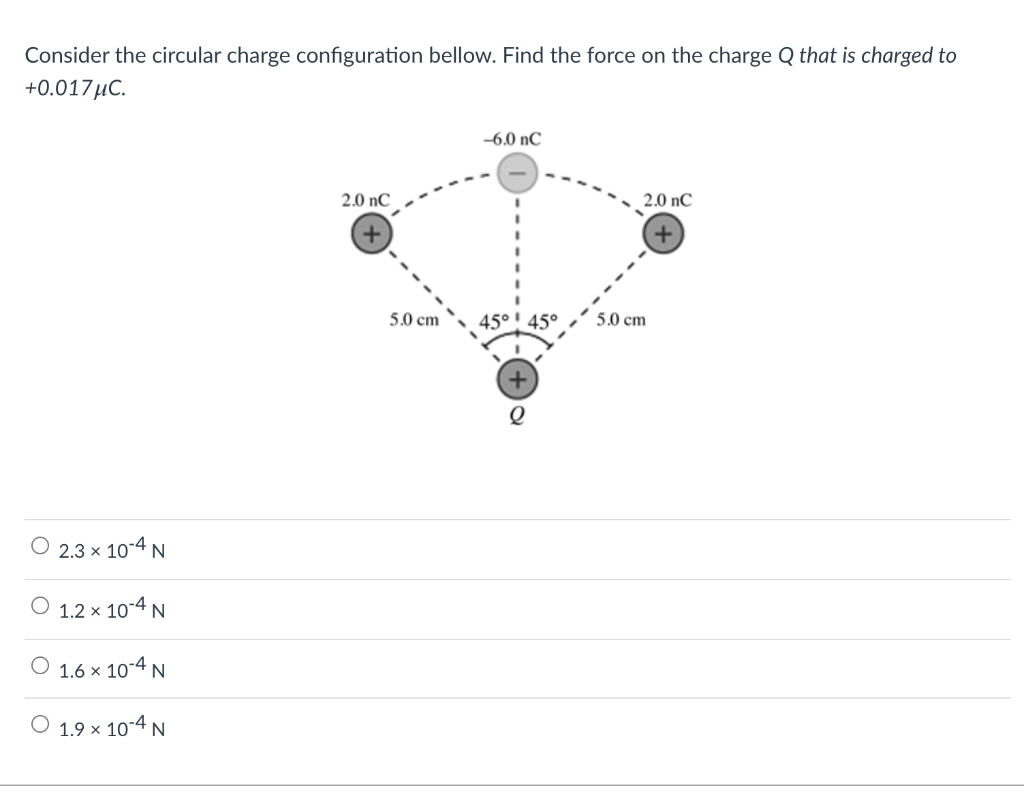
Task: Click the right 45° angle label
Action: pos(541,320)
